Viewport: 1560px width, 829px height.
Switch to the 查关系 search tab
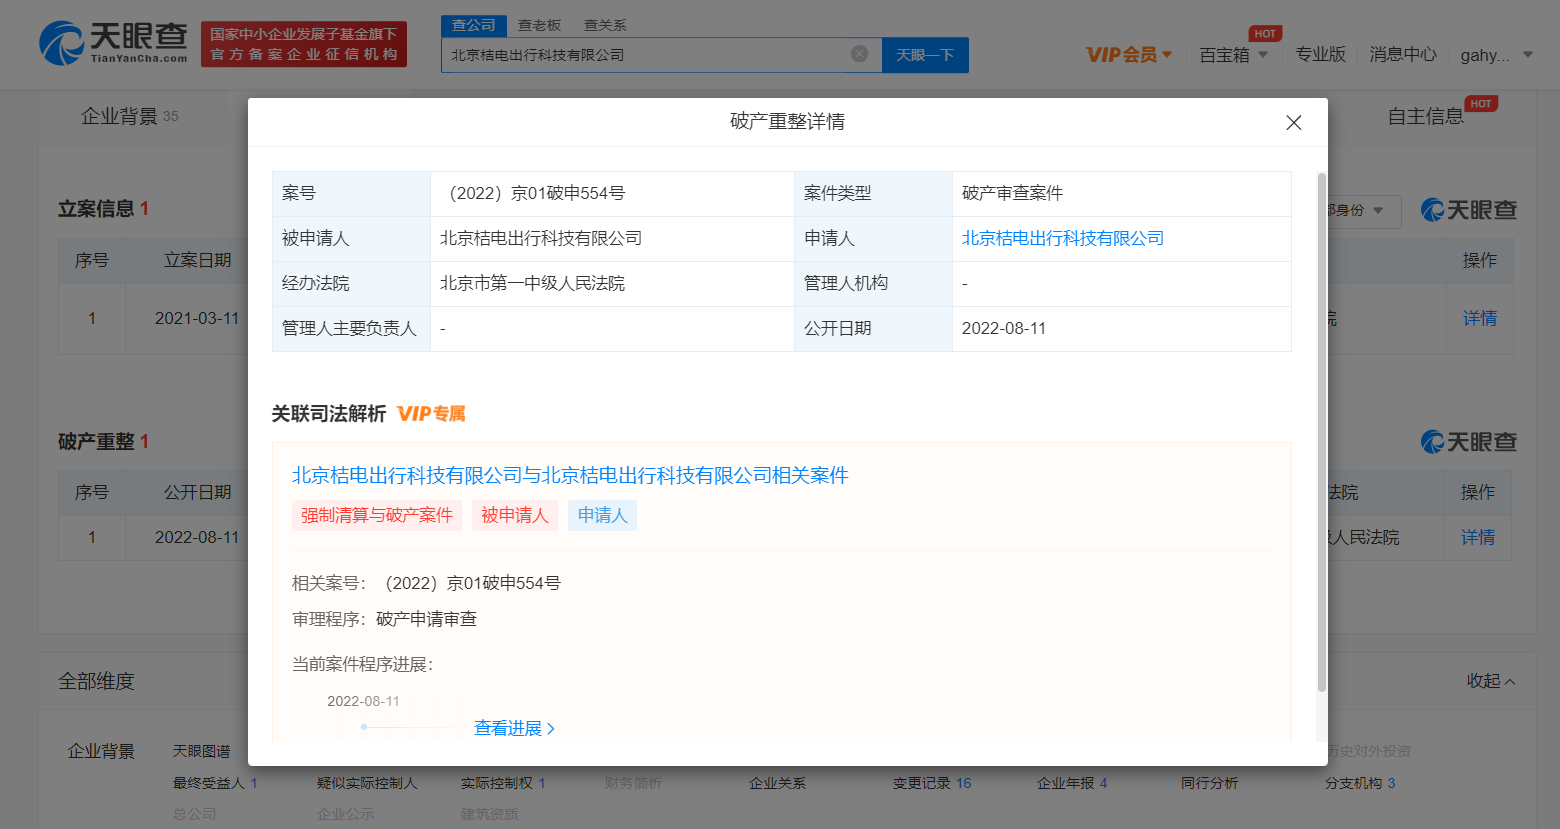tap(605, 25)
